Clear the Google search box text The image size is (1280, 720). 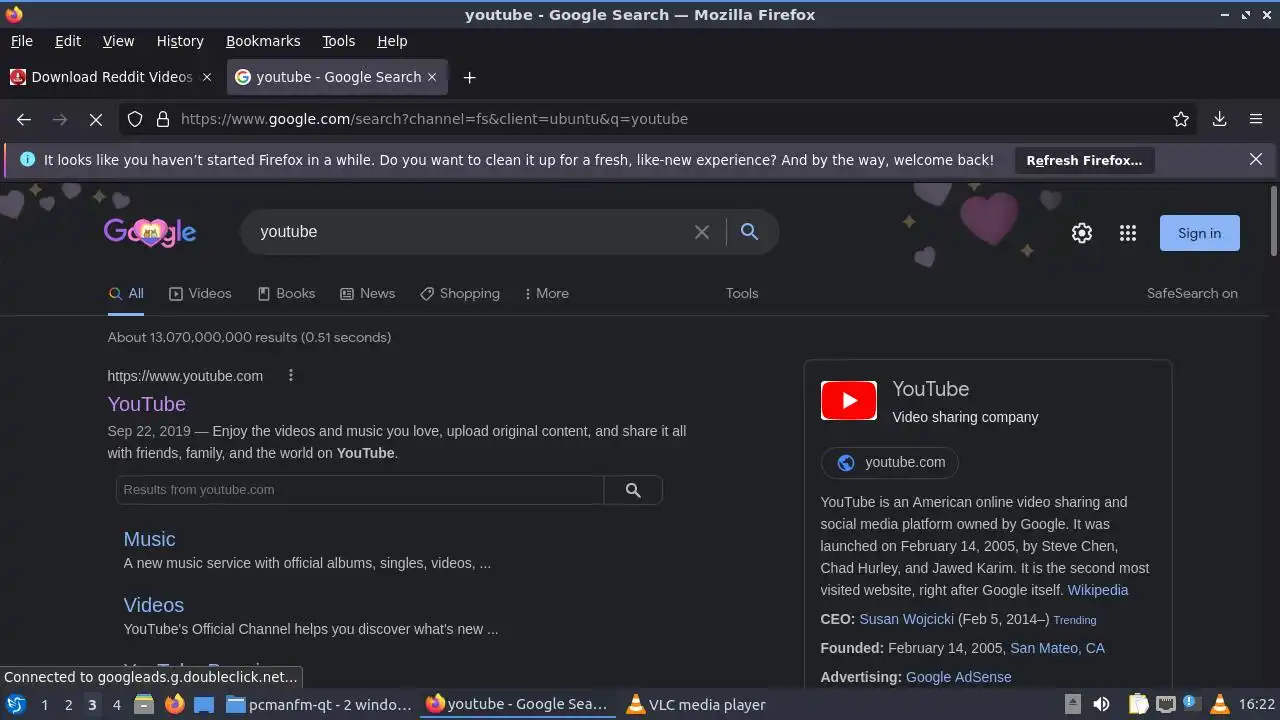click(702, 232)
